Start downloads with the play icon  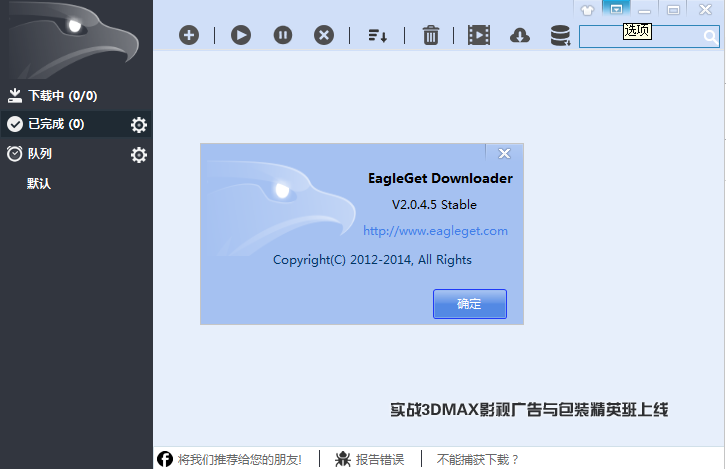241,35
